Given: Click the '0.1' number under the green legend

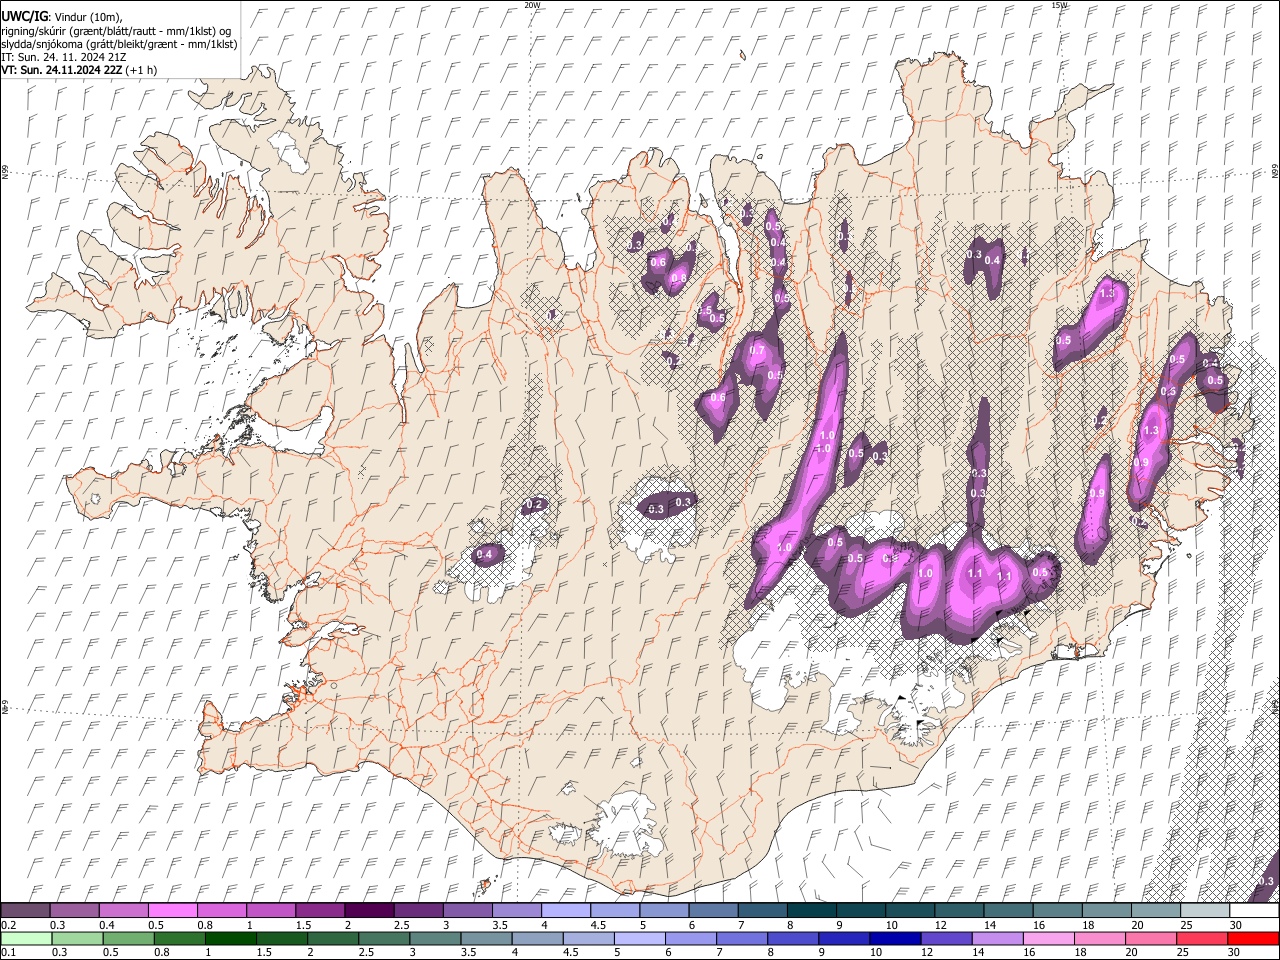Looking at the screenshot, I should point(7,953).
